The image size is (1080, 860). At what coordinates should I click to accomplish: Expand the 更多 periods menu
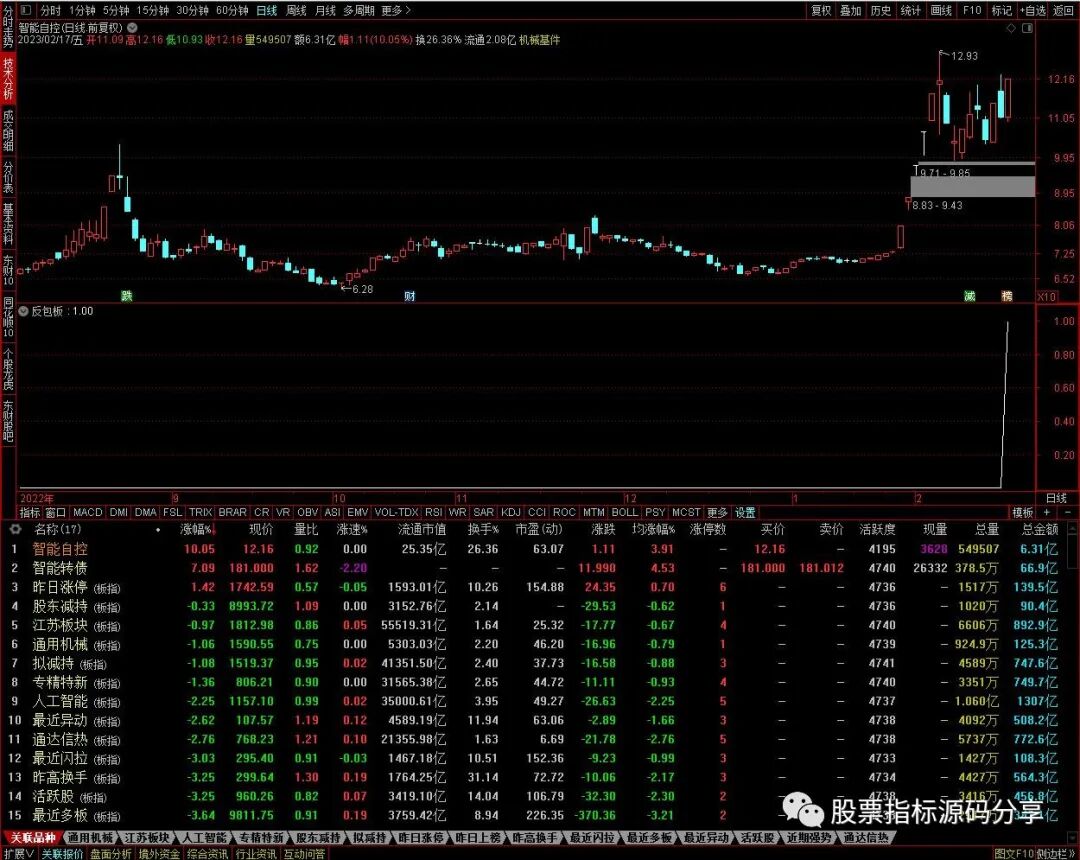pyautogui.click(x=396, y=10)
